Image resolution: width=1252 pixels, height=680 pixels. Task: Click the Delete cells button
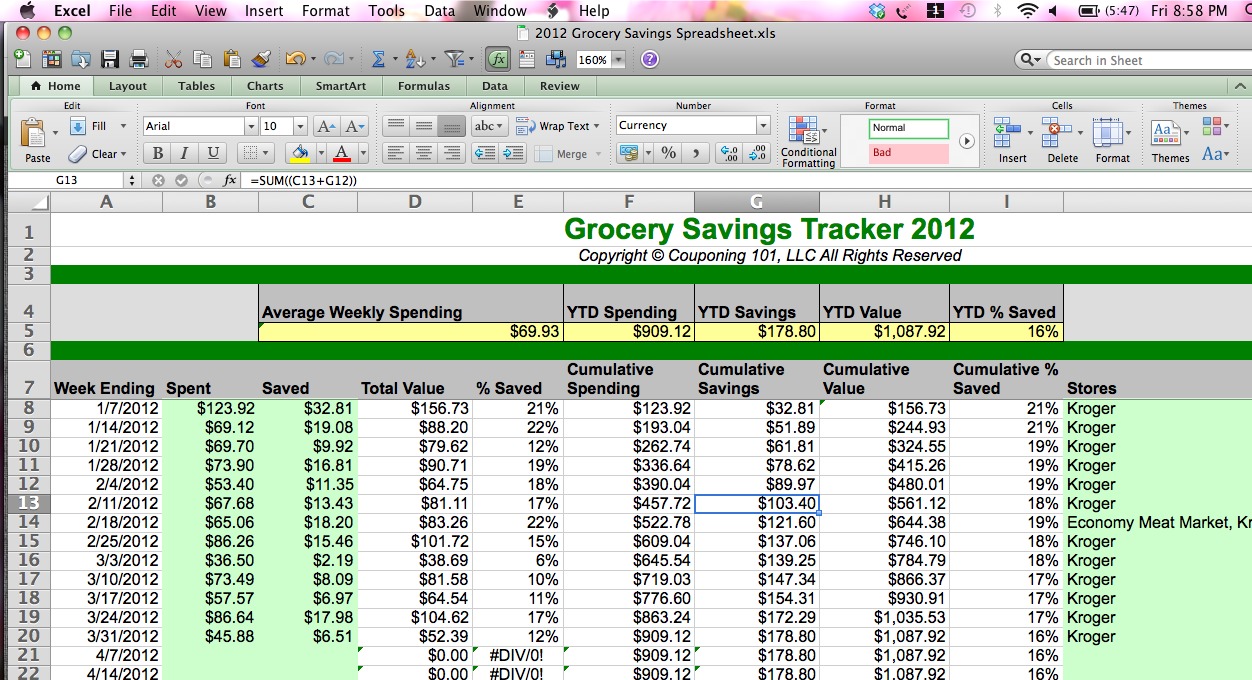point(1062,140)
